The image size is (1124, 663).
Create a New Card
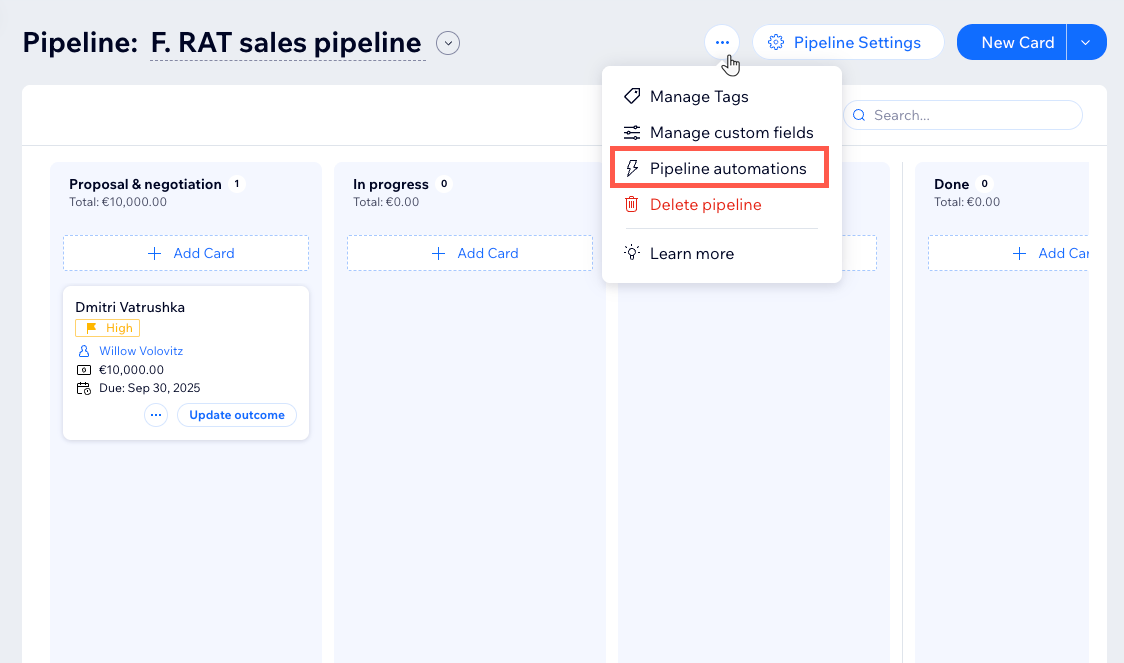pyautogui.click(x=1011, y=42)
